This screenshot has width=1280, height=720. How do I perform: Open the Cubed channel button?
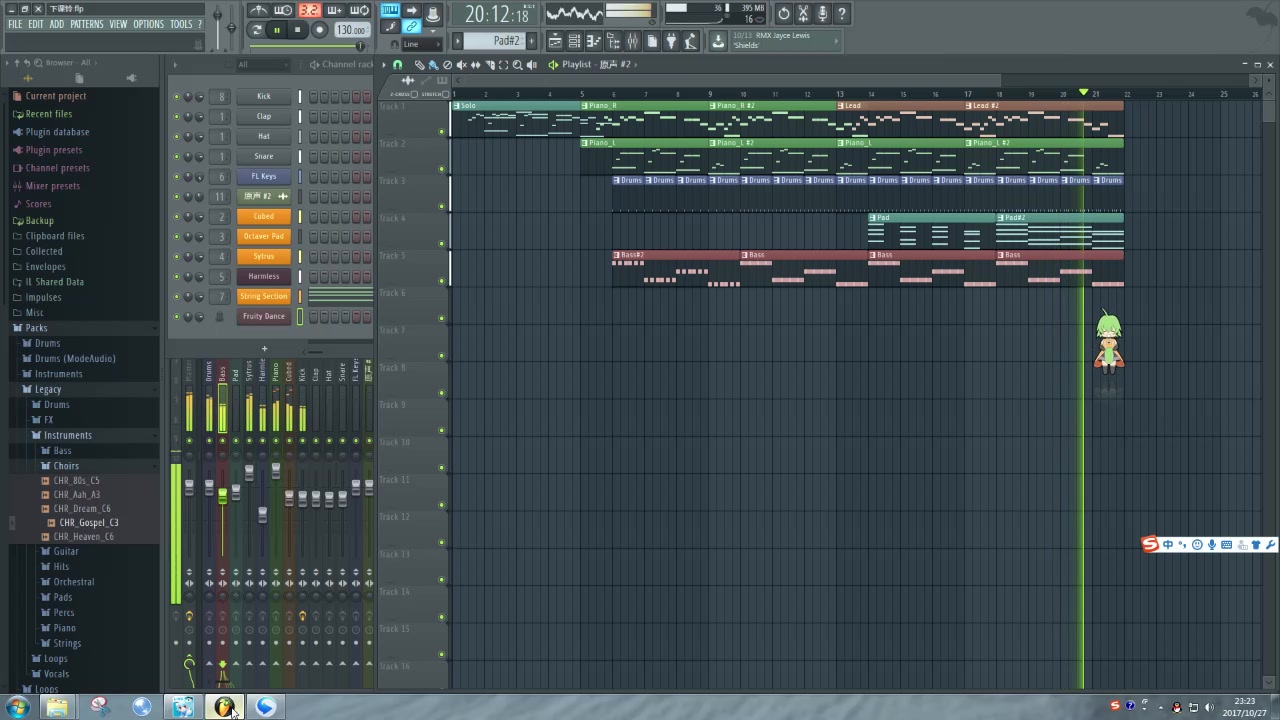click(x=264, y=216)
